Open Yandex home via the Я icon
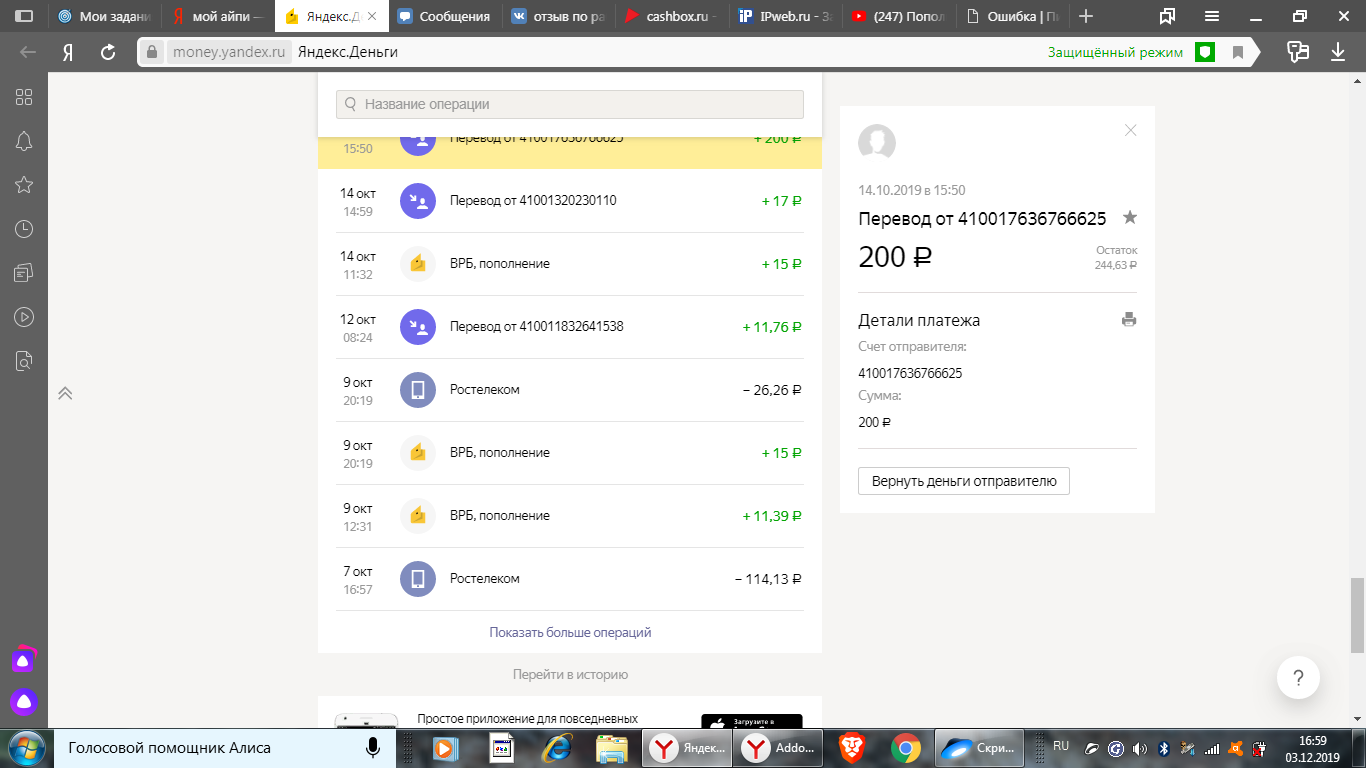Screen dimensions: 1366x768 point(68,52)
